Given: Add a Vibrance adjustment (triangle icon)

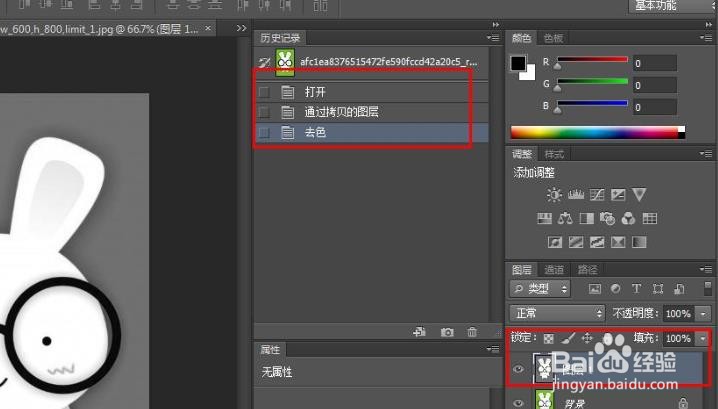Looking at the screenshot, I should pos(639,195).
